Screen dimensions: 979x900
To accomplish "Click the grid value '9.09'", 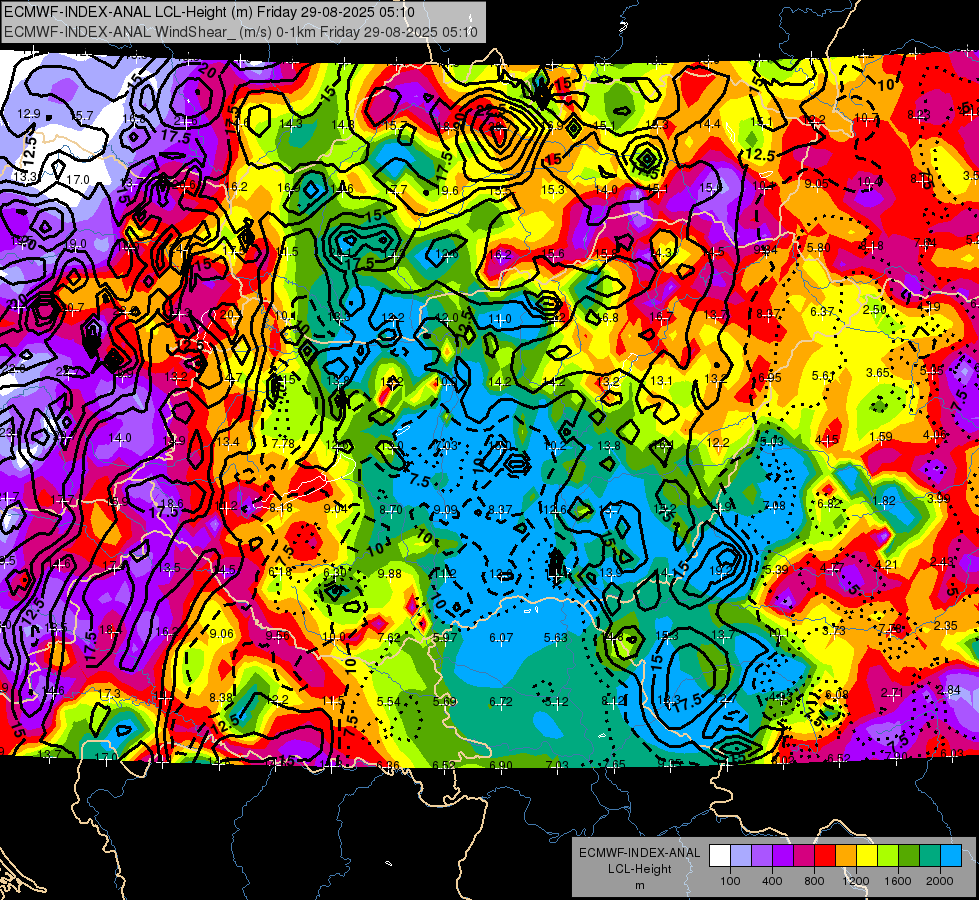I will (x=445, y=510).
